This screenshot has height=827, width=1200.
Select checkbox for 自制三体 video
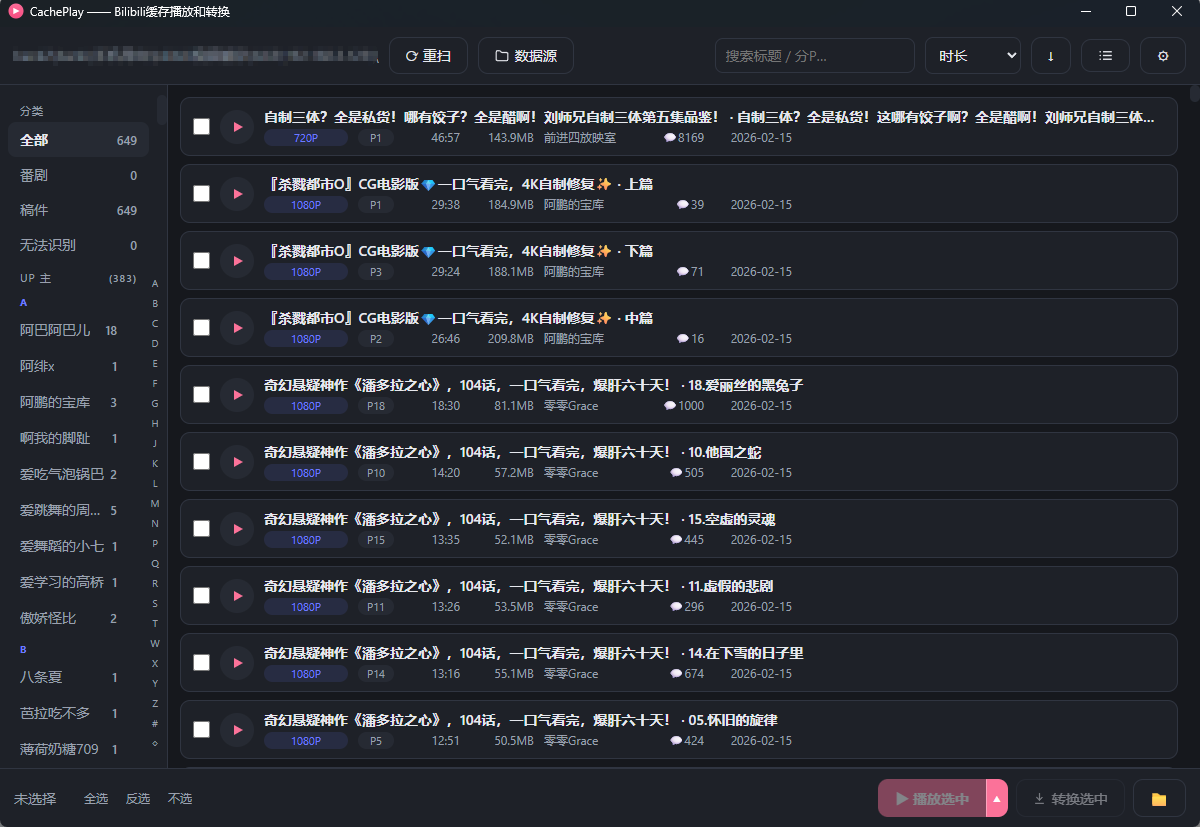[x=201, y=127]
